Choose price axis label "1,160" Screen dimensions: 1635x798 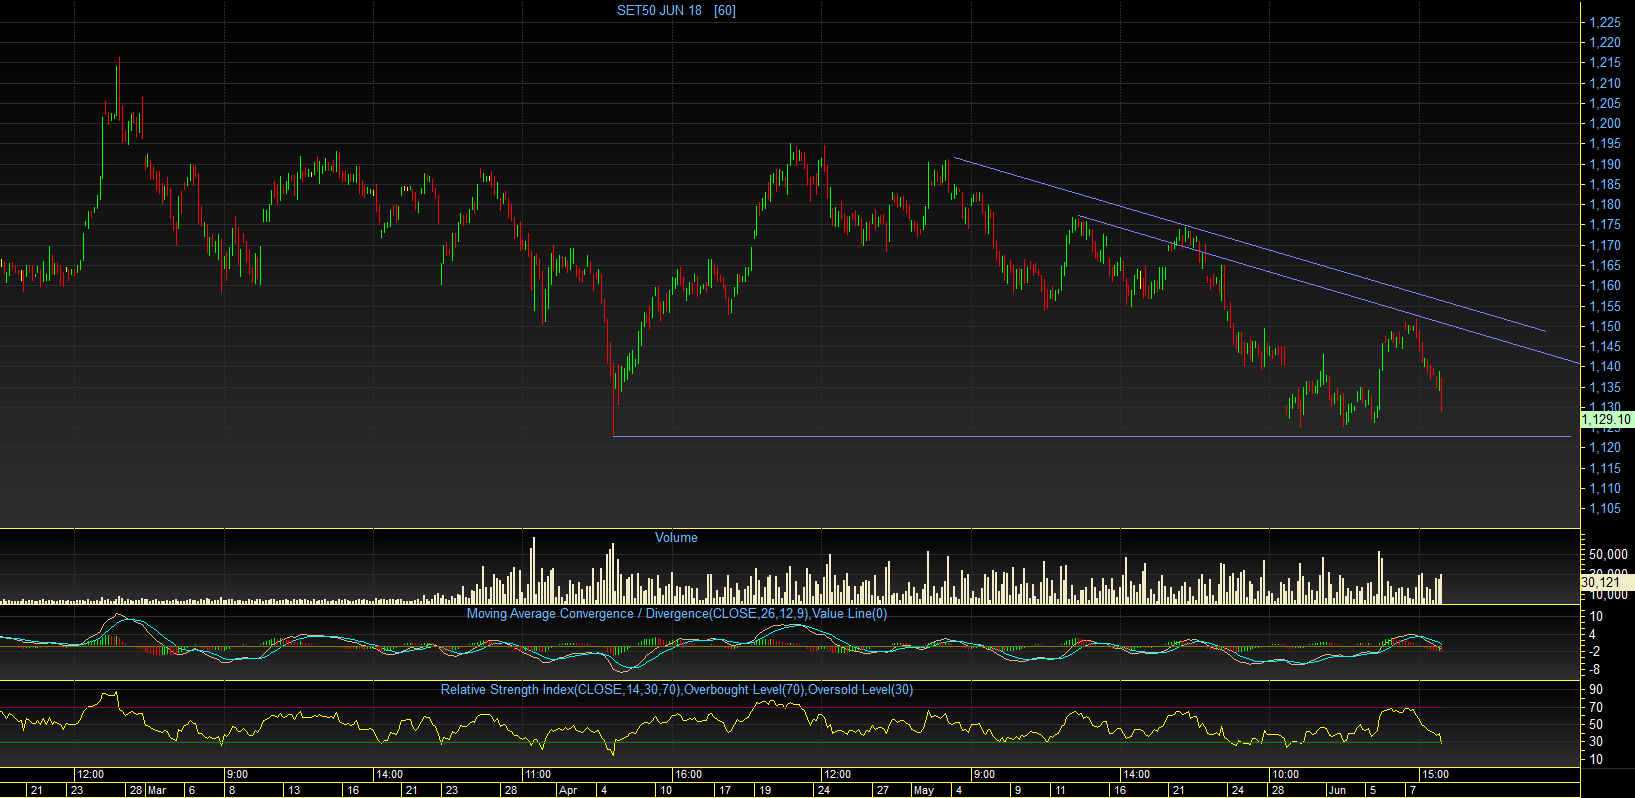(x=1605, y=285)
